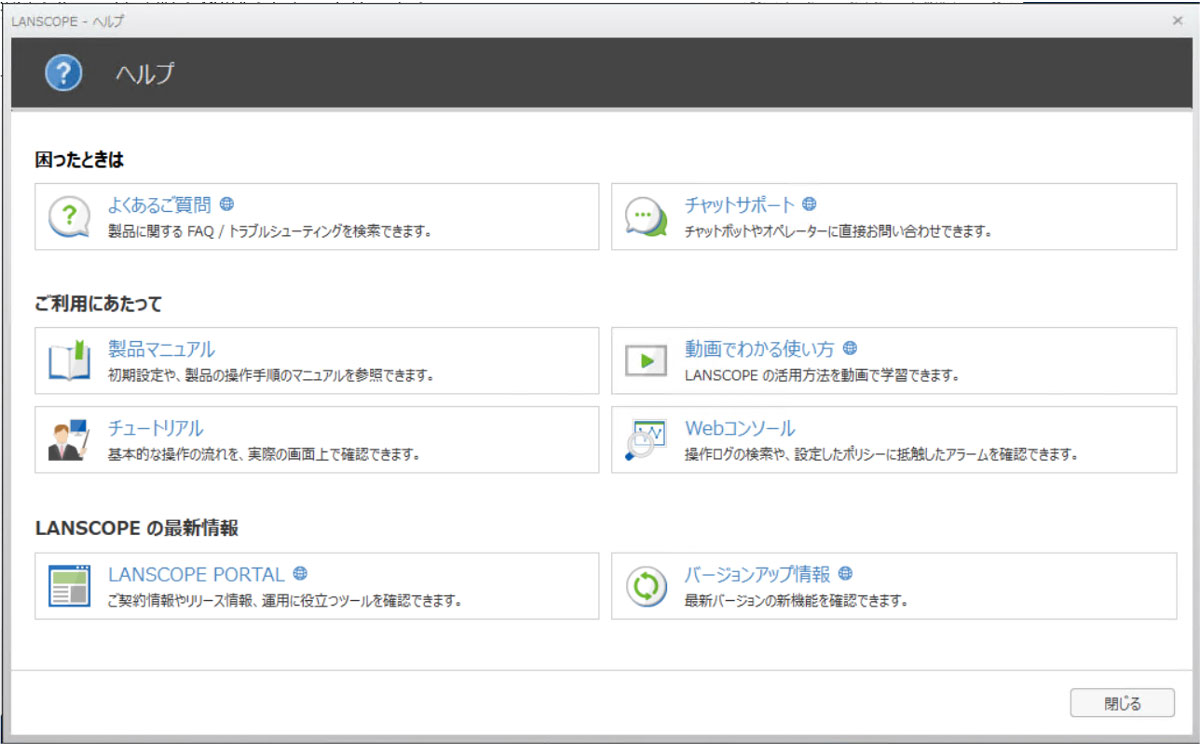Open the よくあるご質問 link
The image size is (1200, 744).
pos(160,205)
